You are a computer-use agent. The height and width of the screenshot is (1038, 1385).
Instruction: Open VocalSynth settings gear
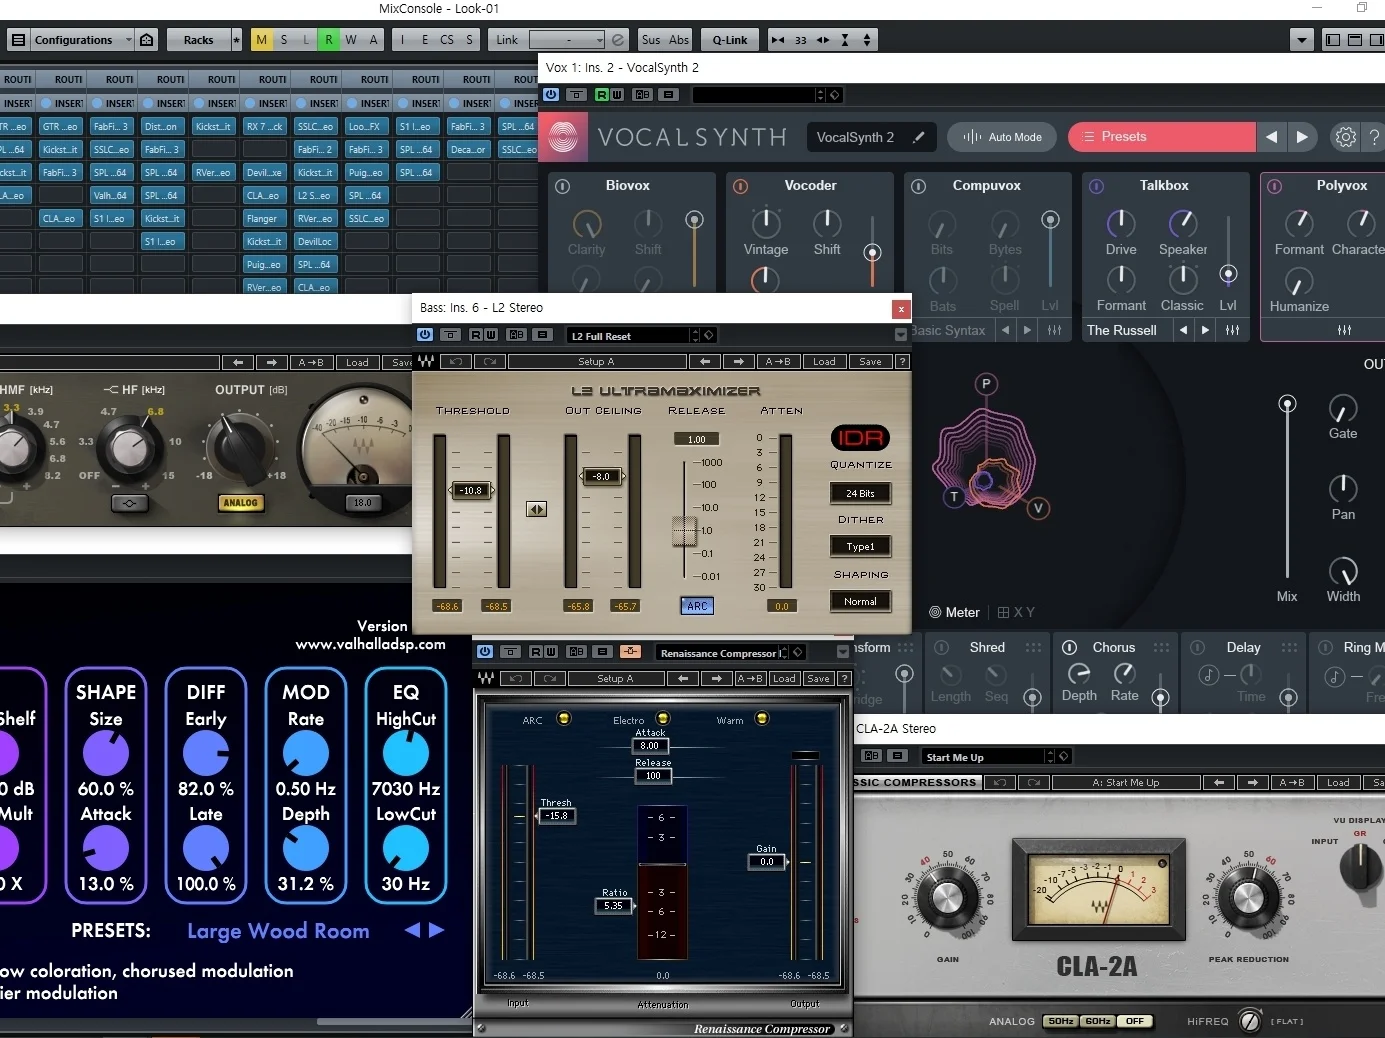1346,137
